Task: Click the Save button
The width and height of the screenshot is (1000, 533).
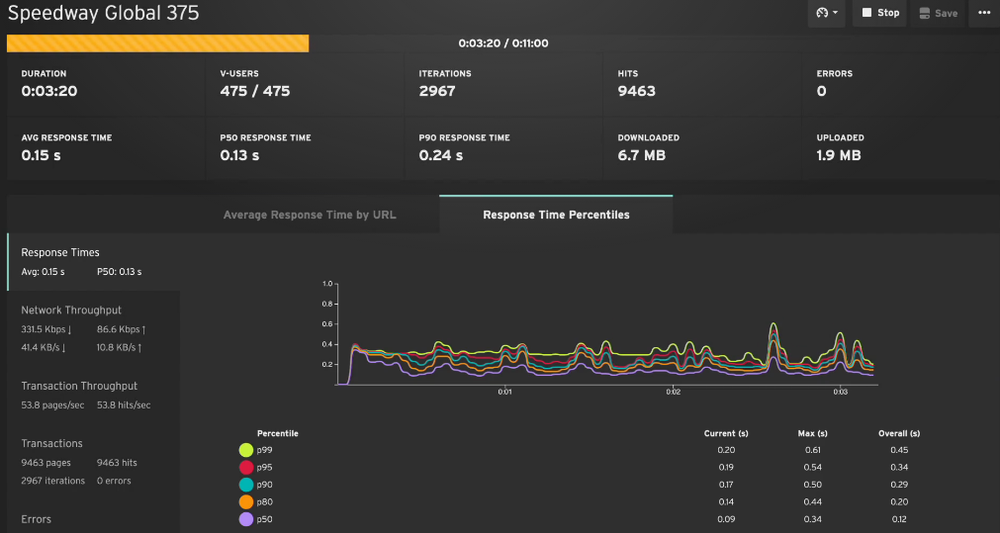Action: click(x=938, y=13)
